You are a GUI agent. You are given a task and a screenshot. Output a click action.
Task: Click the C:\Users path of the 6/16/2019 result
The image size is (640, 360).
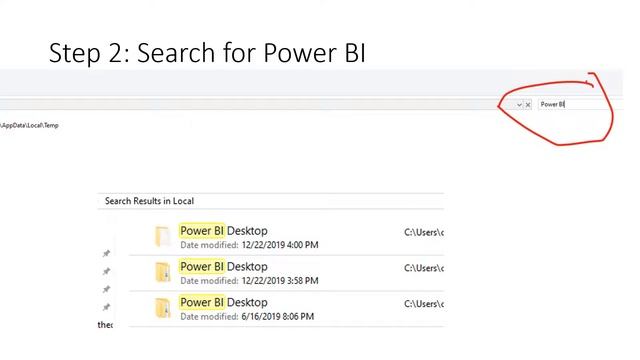click(424, 304)
